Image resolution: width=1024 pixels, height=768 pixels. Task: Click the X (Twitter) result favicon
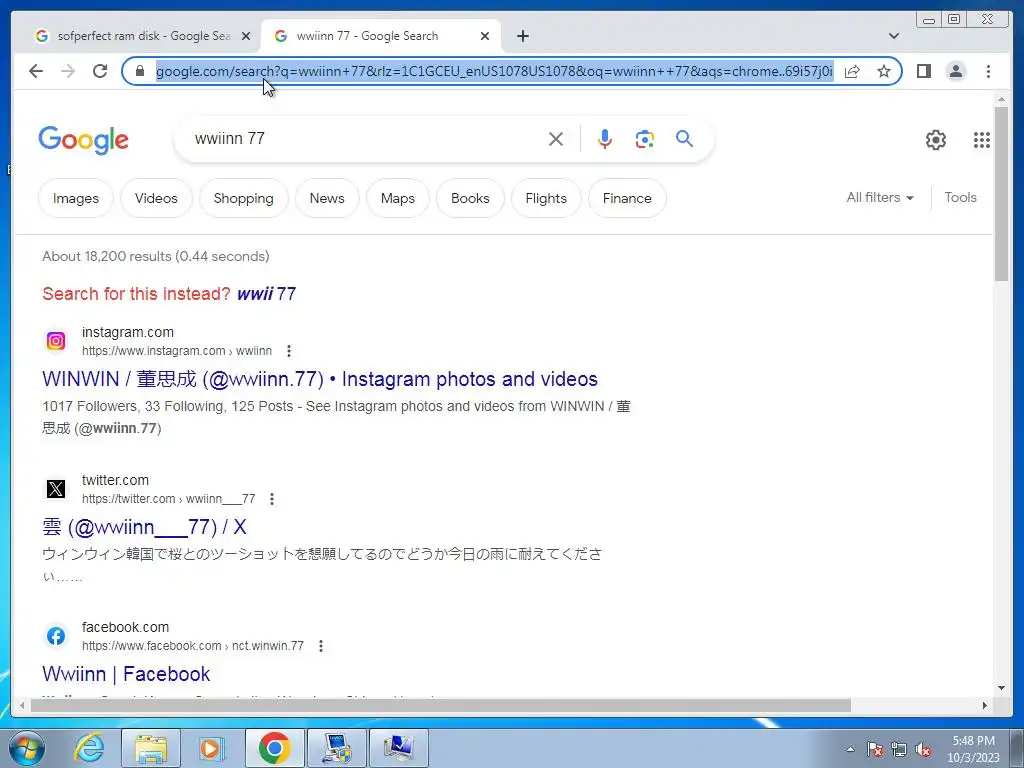[x=56, y=488]
